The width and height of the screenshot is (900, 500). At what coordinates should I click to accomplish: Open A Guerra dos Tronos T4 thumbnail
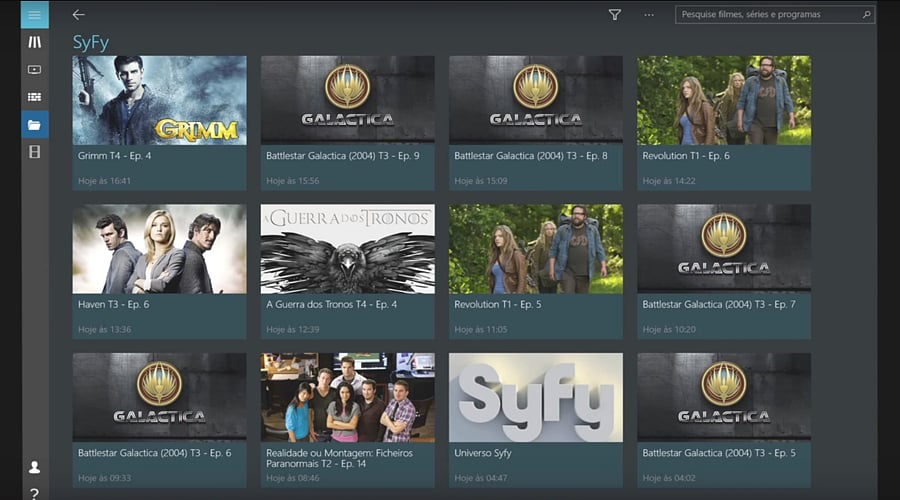pos(348,249)
